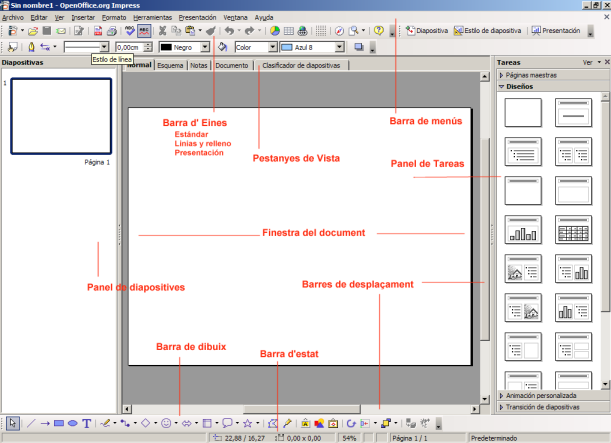Click the Undo arrow

click(229, 30)
